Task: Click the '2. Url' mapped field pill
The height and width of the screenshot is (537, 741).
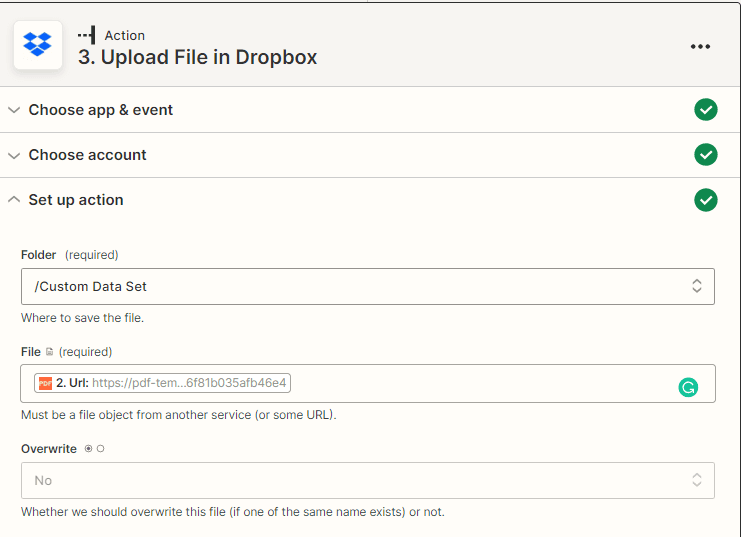Action: tap(163, 383)
